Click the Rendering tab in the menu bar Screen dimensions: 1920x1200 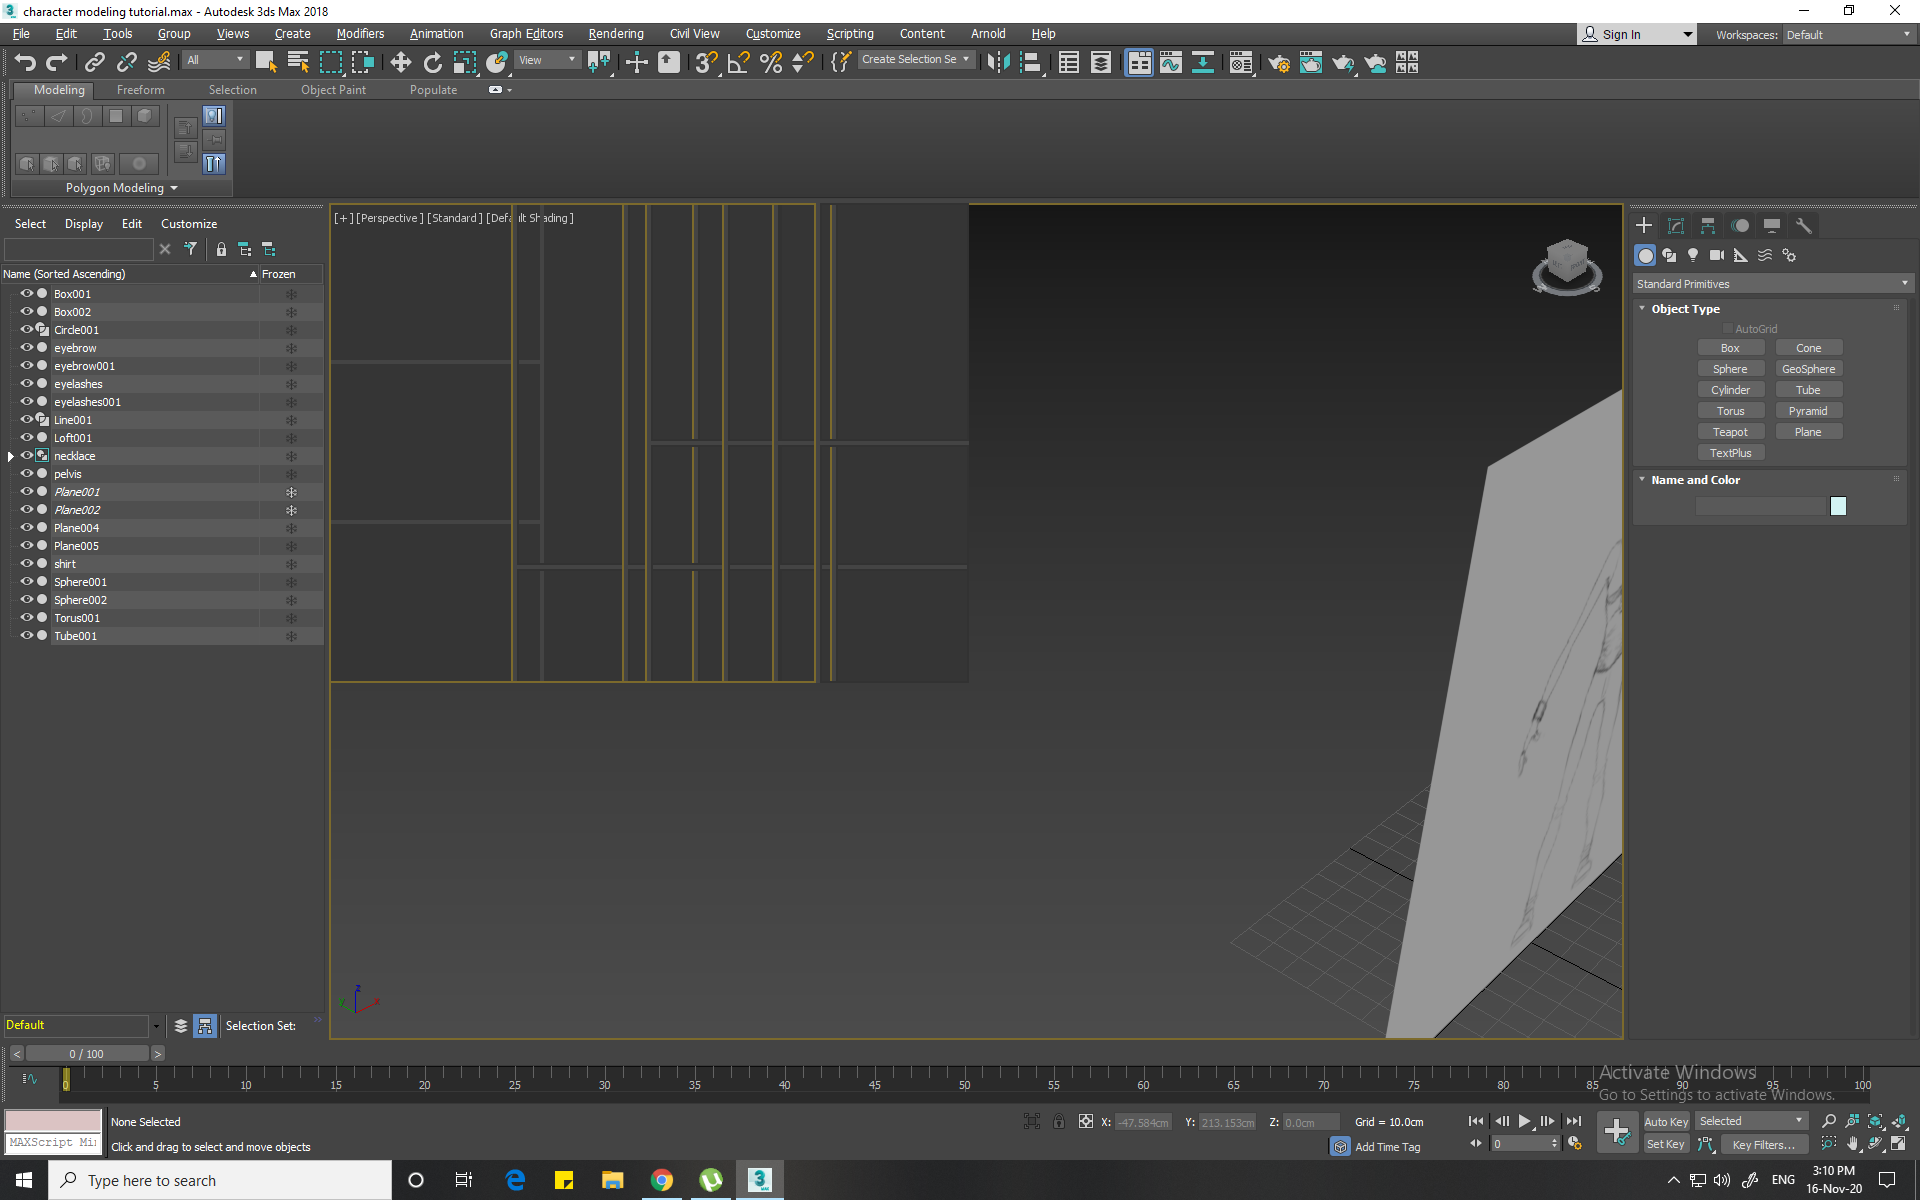pyautogui.click(x=614, y=33)
